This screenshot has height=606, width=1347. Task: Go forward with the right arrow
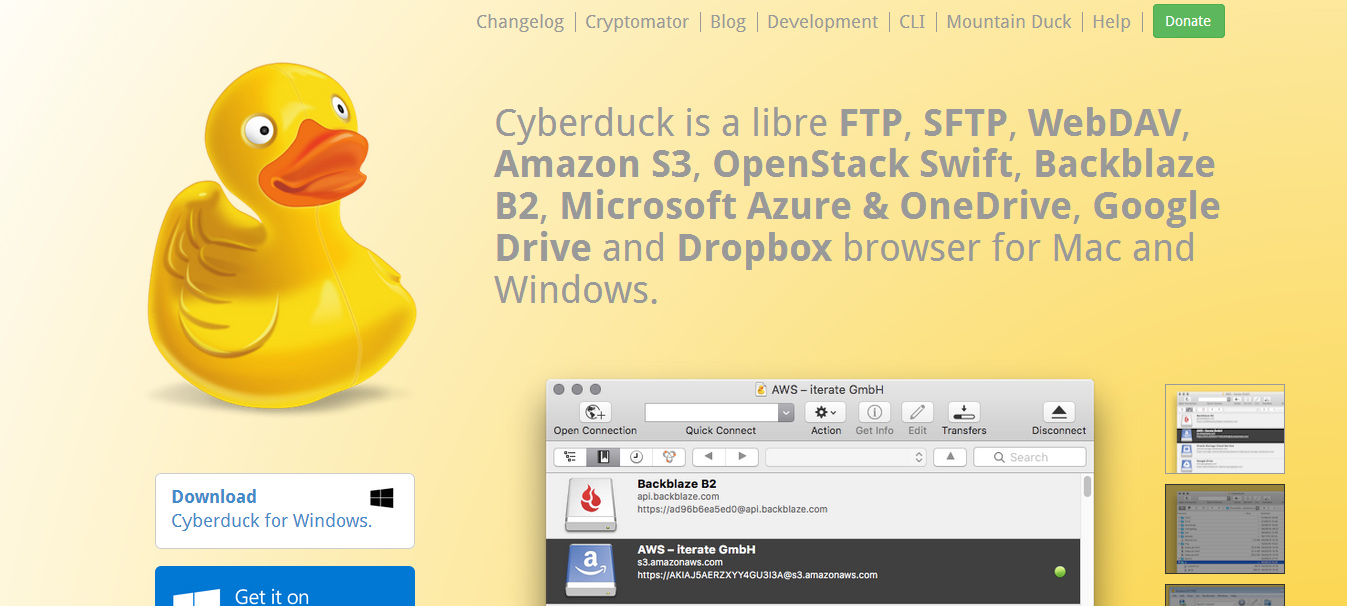point(741,457)
